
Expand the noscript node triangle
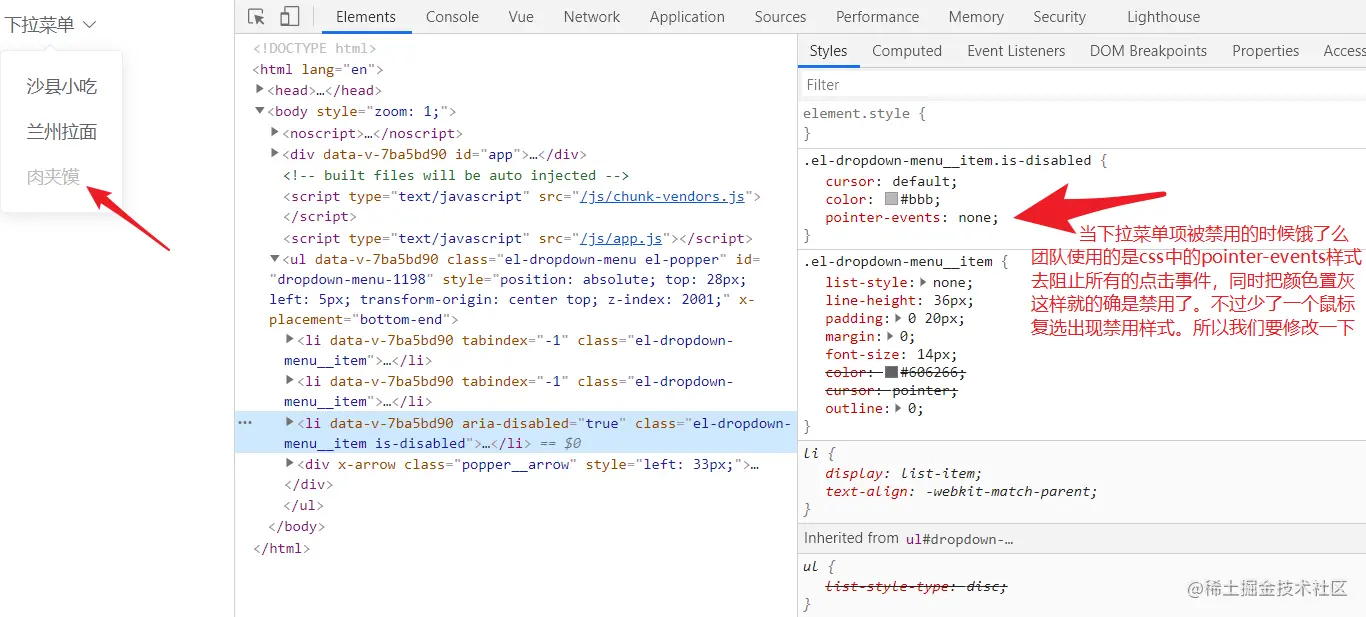coord(275,132)
